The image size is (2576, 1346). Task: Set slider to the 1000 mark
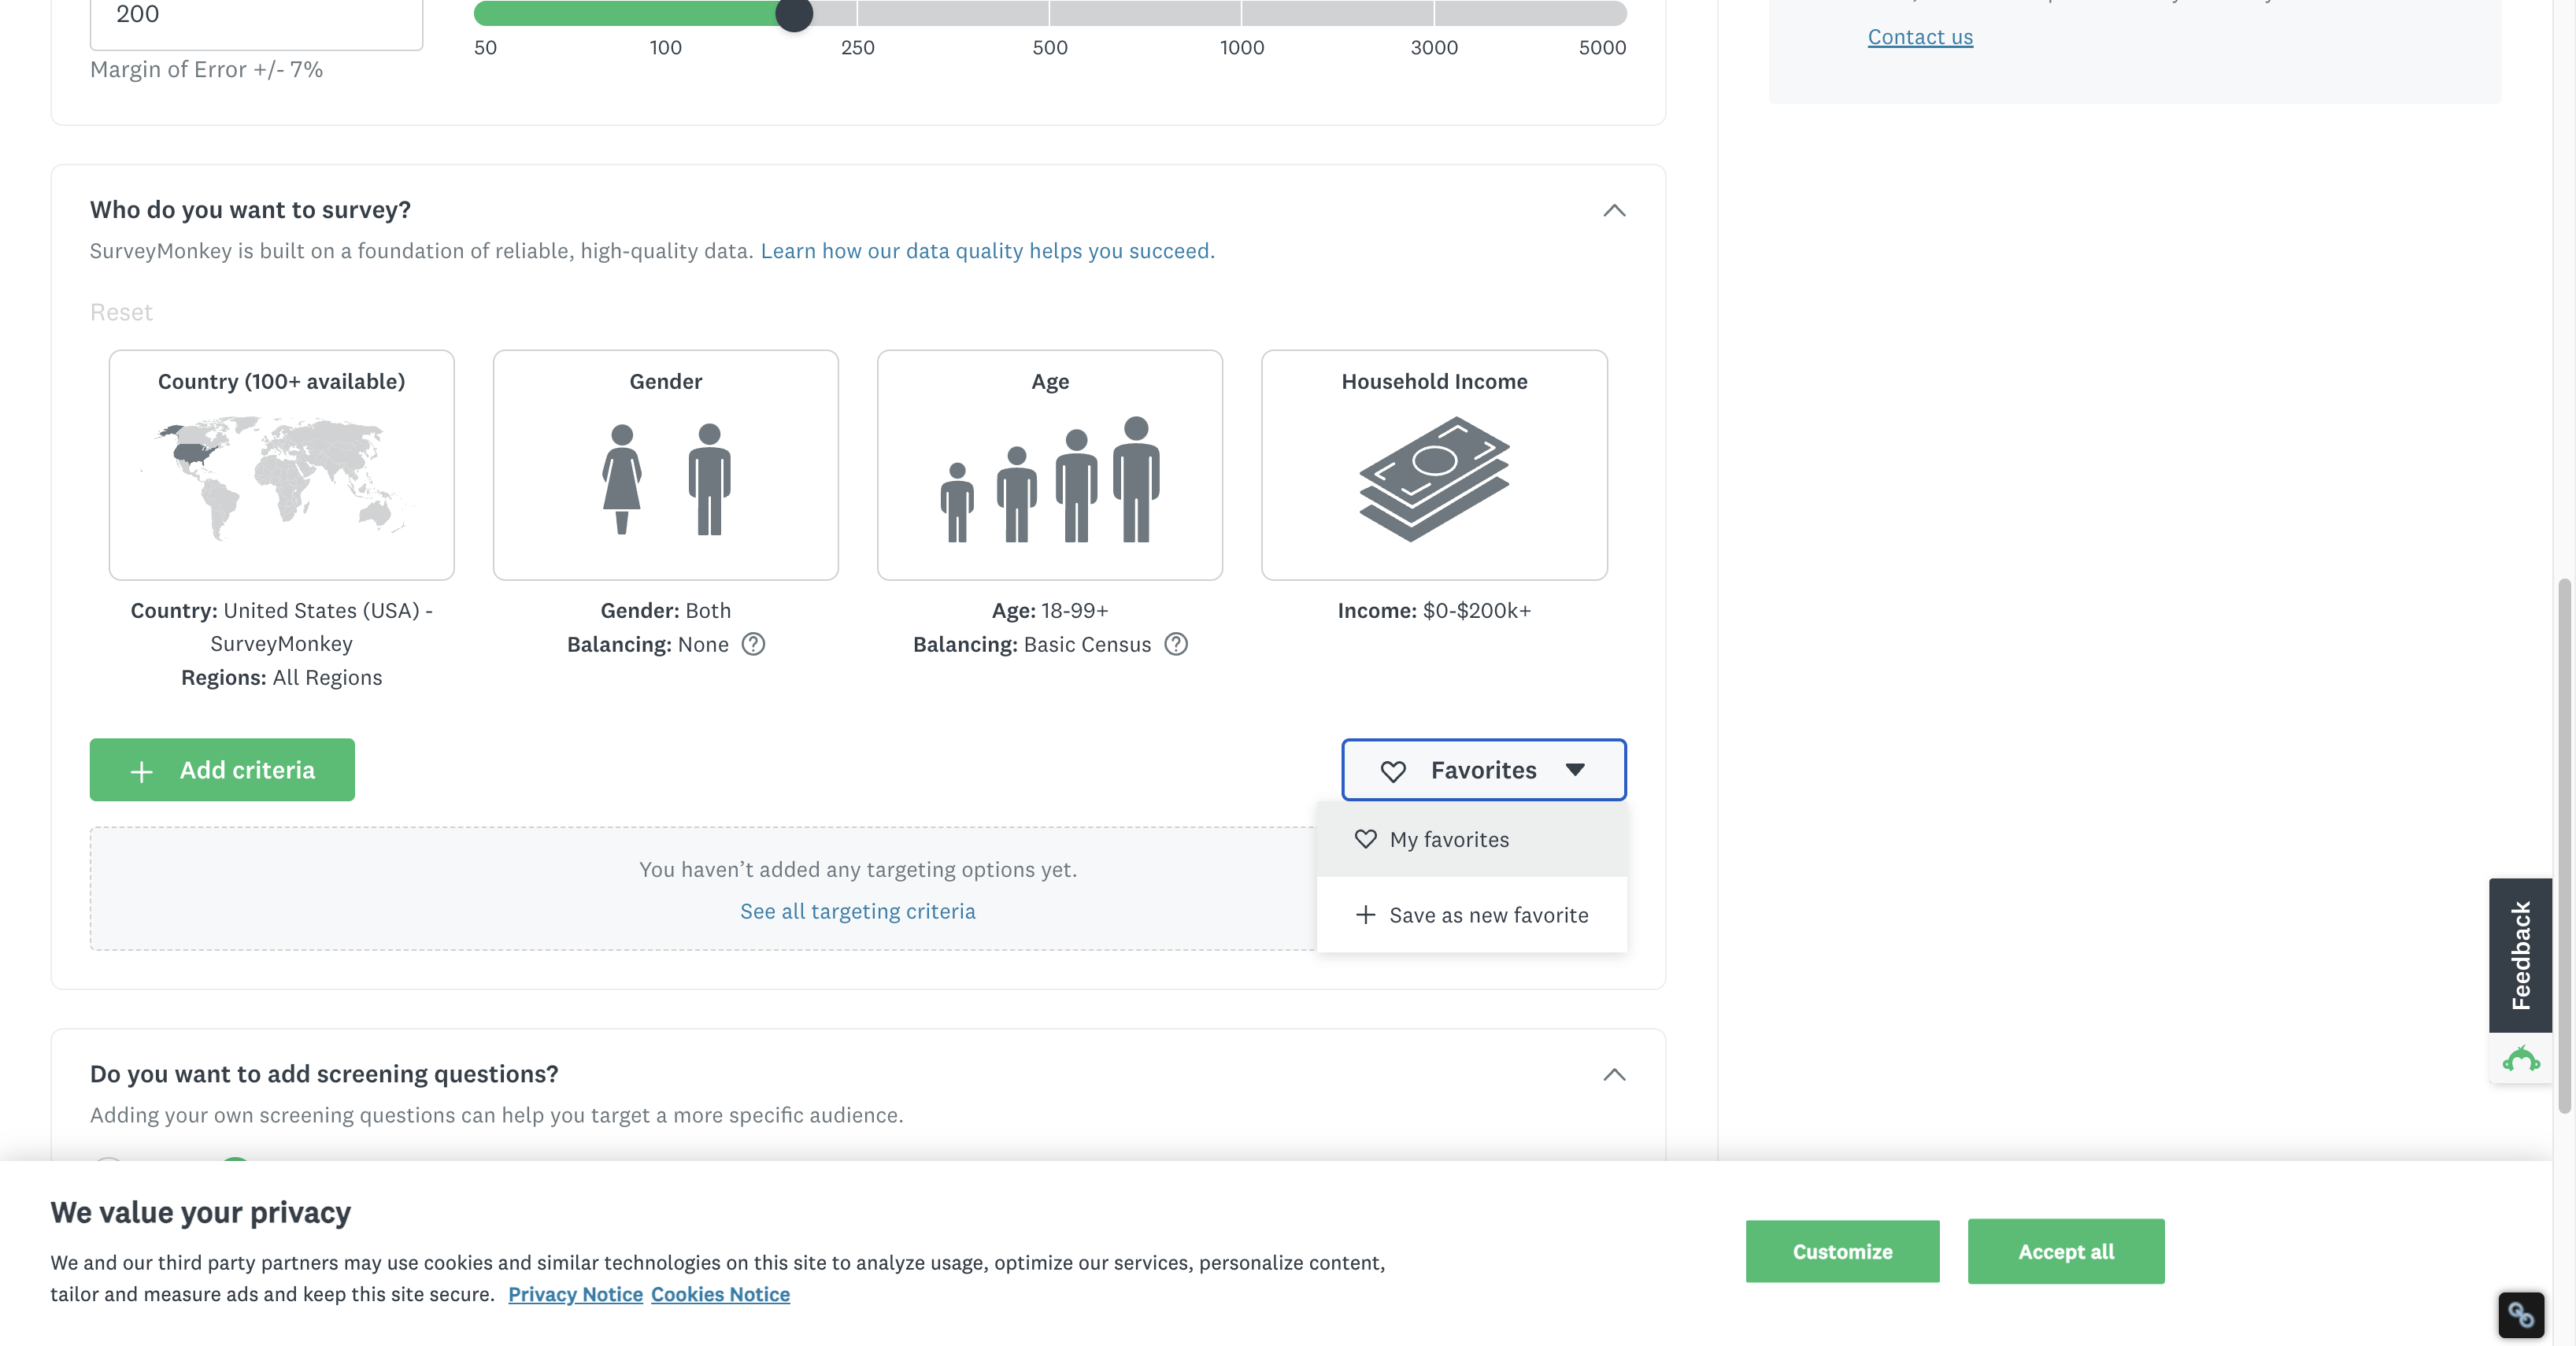coord(1241,14)
